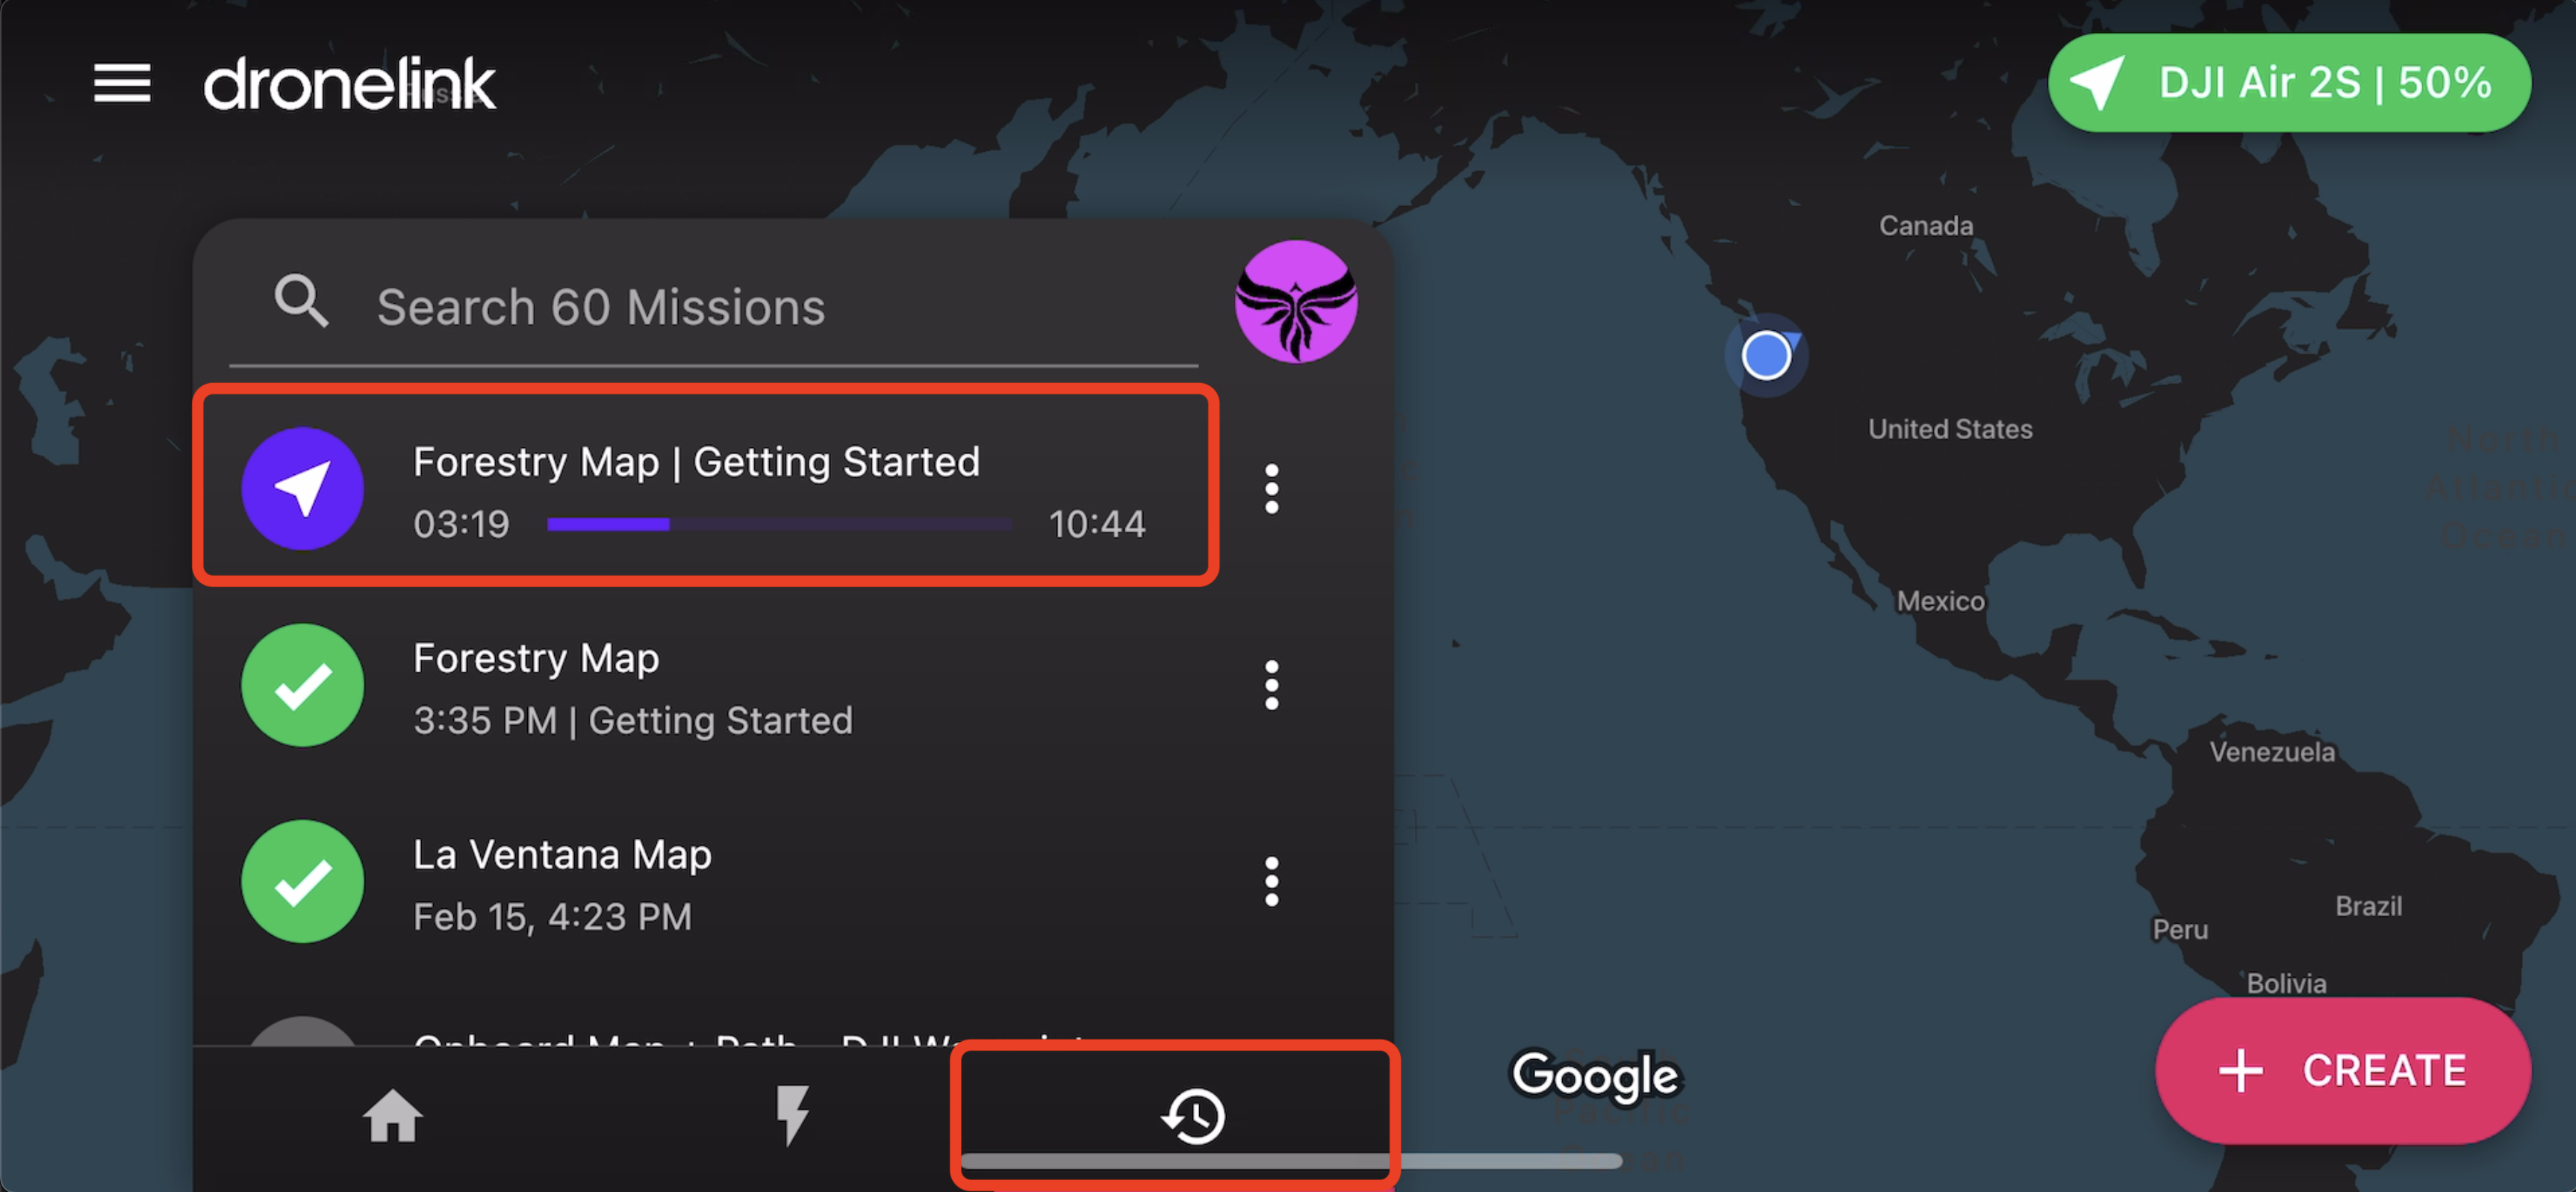Image resolution: width=2576 pixels, height=1192 pixels.
Task: Click the green checkmark for La Ventana Map
Action: click(303, 881)
